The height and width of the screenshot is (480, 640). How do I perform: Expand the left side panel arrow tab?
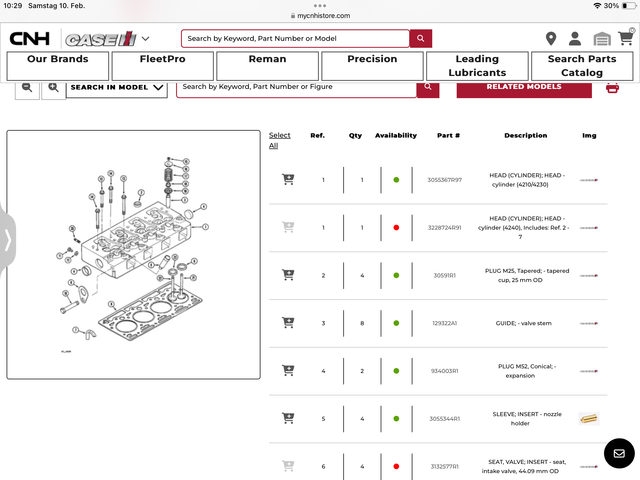[x=7, y=239]
